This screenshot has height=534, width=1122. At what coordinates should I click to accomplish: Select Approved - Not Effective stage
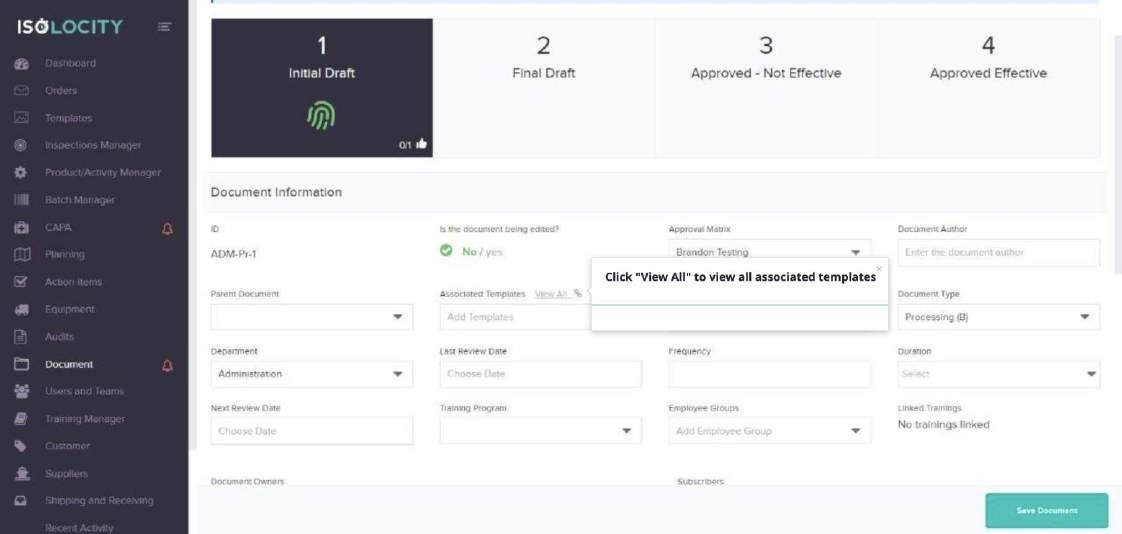point(766,88)
